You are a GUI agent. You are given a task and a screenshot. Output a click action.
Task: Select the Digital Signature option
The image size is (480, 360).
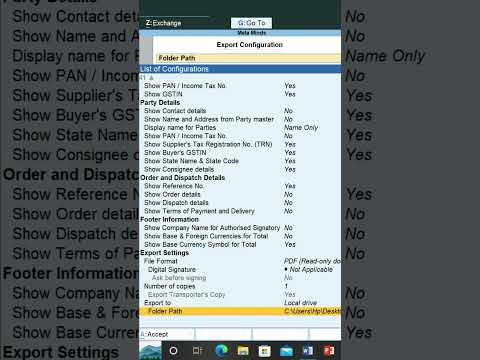click(x=172, y=269)
